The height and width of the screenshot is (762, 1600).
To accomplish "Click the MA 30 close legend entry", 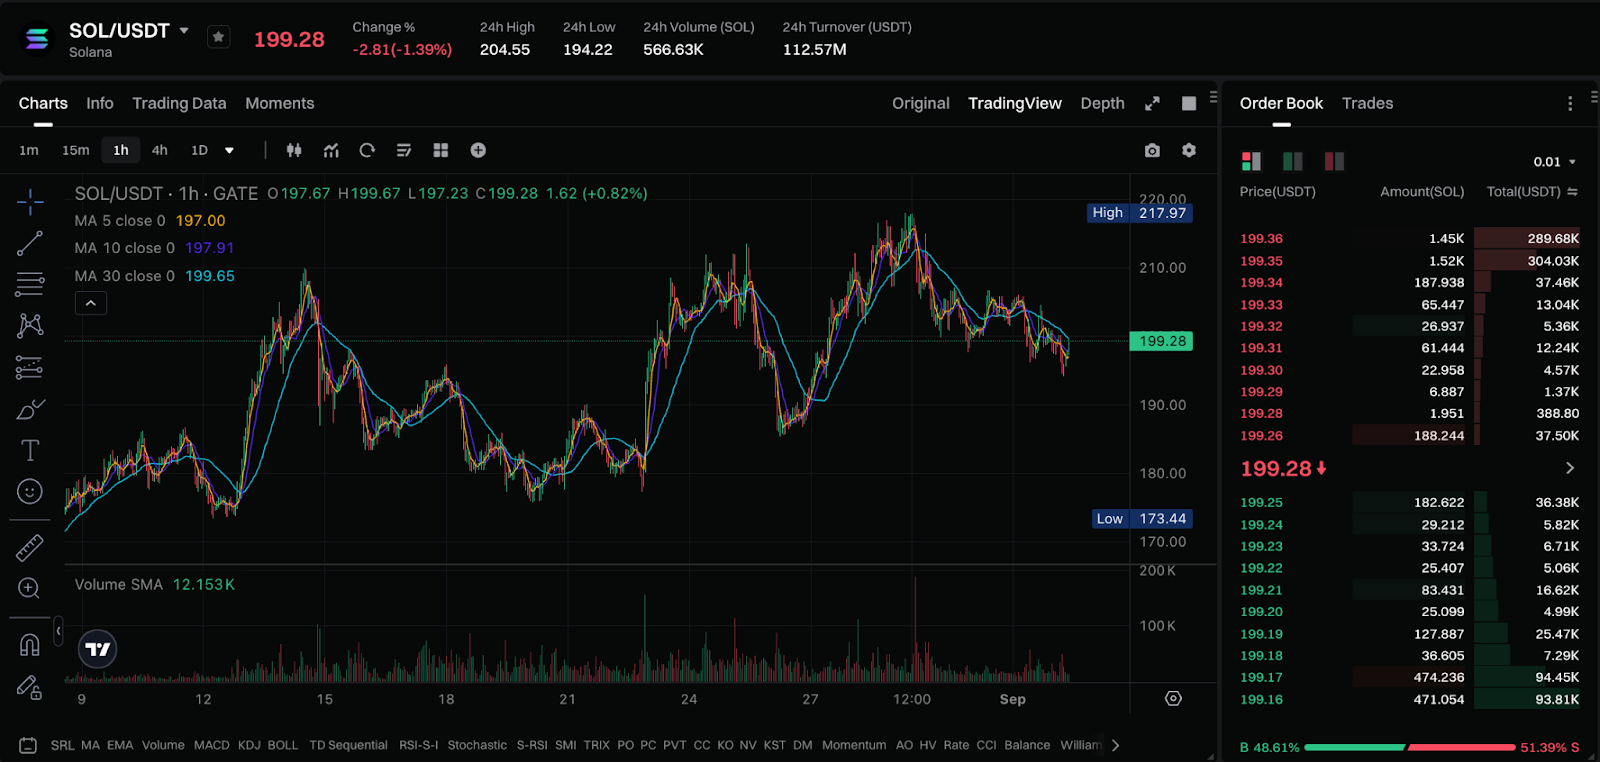I will click(x=155, y=276).
